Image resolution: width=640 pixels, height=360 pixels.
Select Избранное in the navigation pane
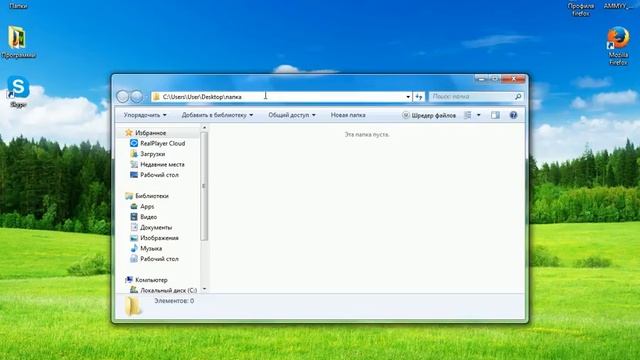[146, 133]
